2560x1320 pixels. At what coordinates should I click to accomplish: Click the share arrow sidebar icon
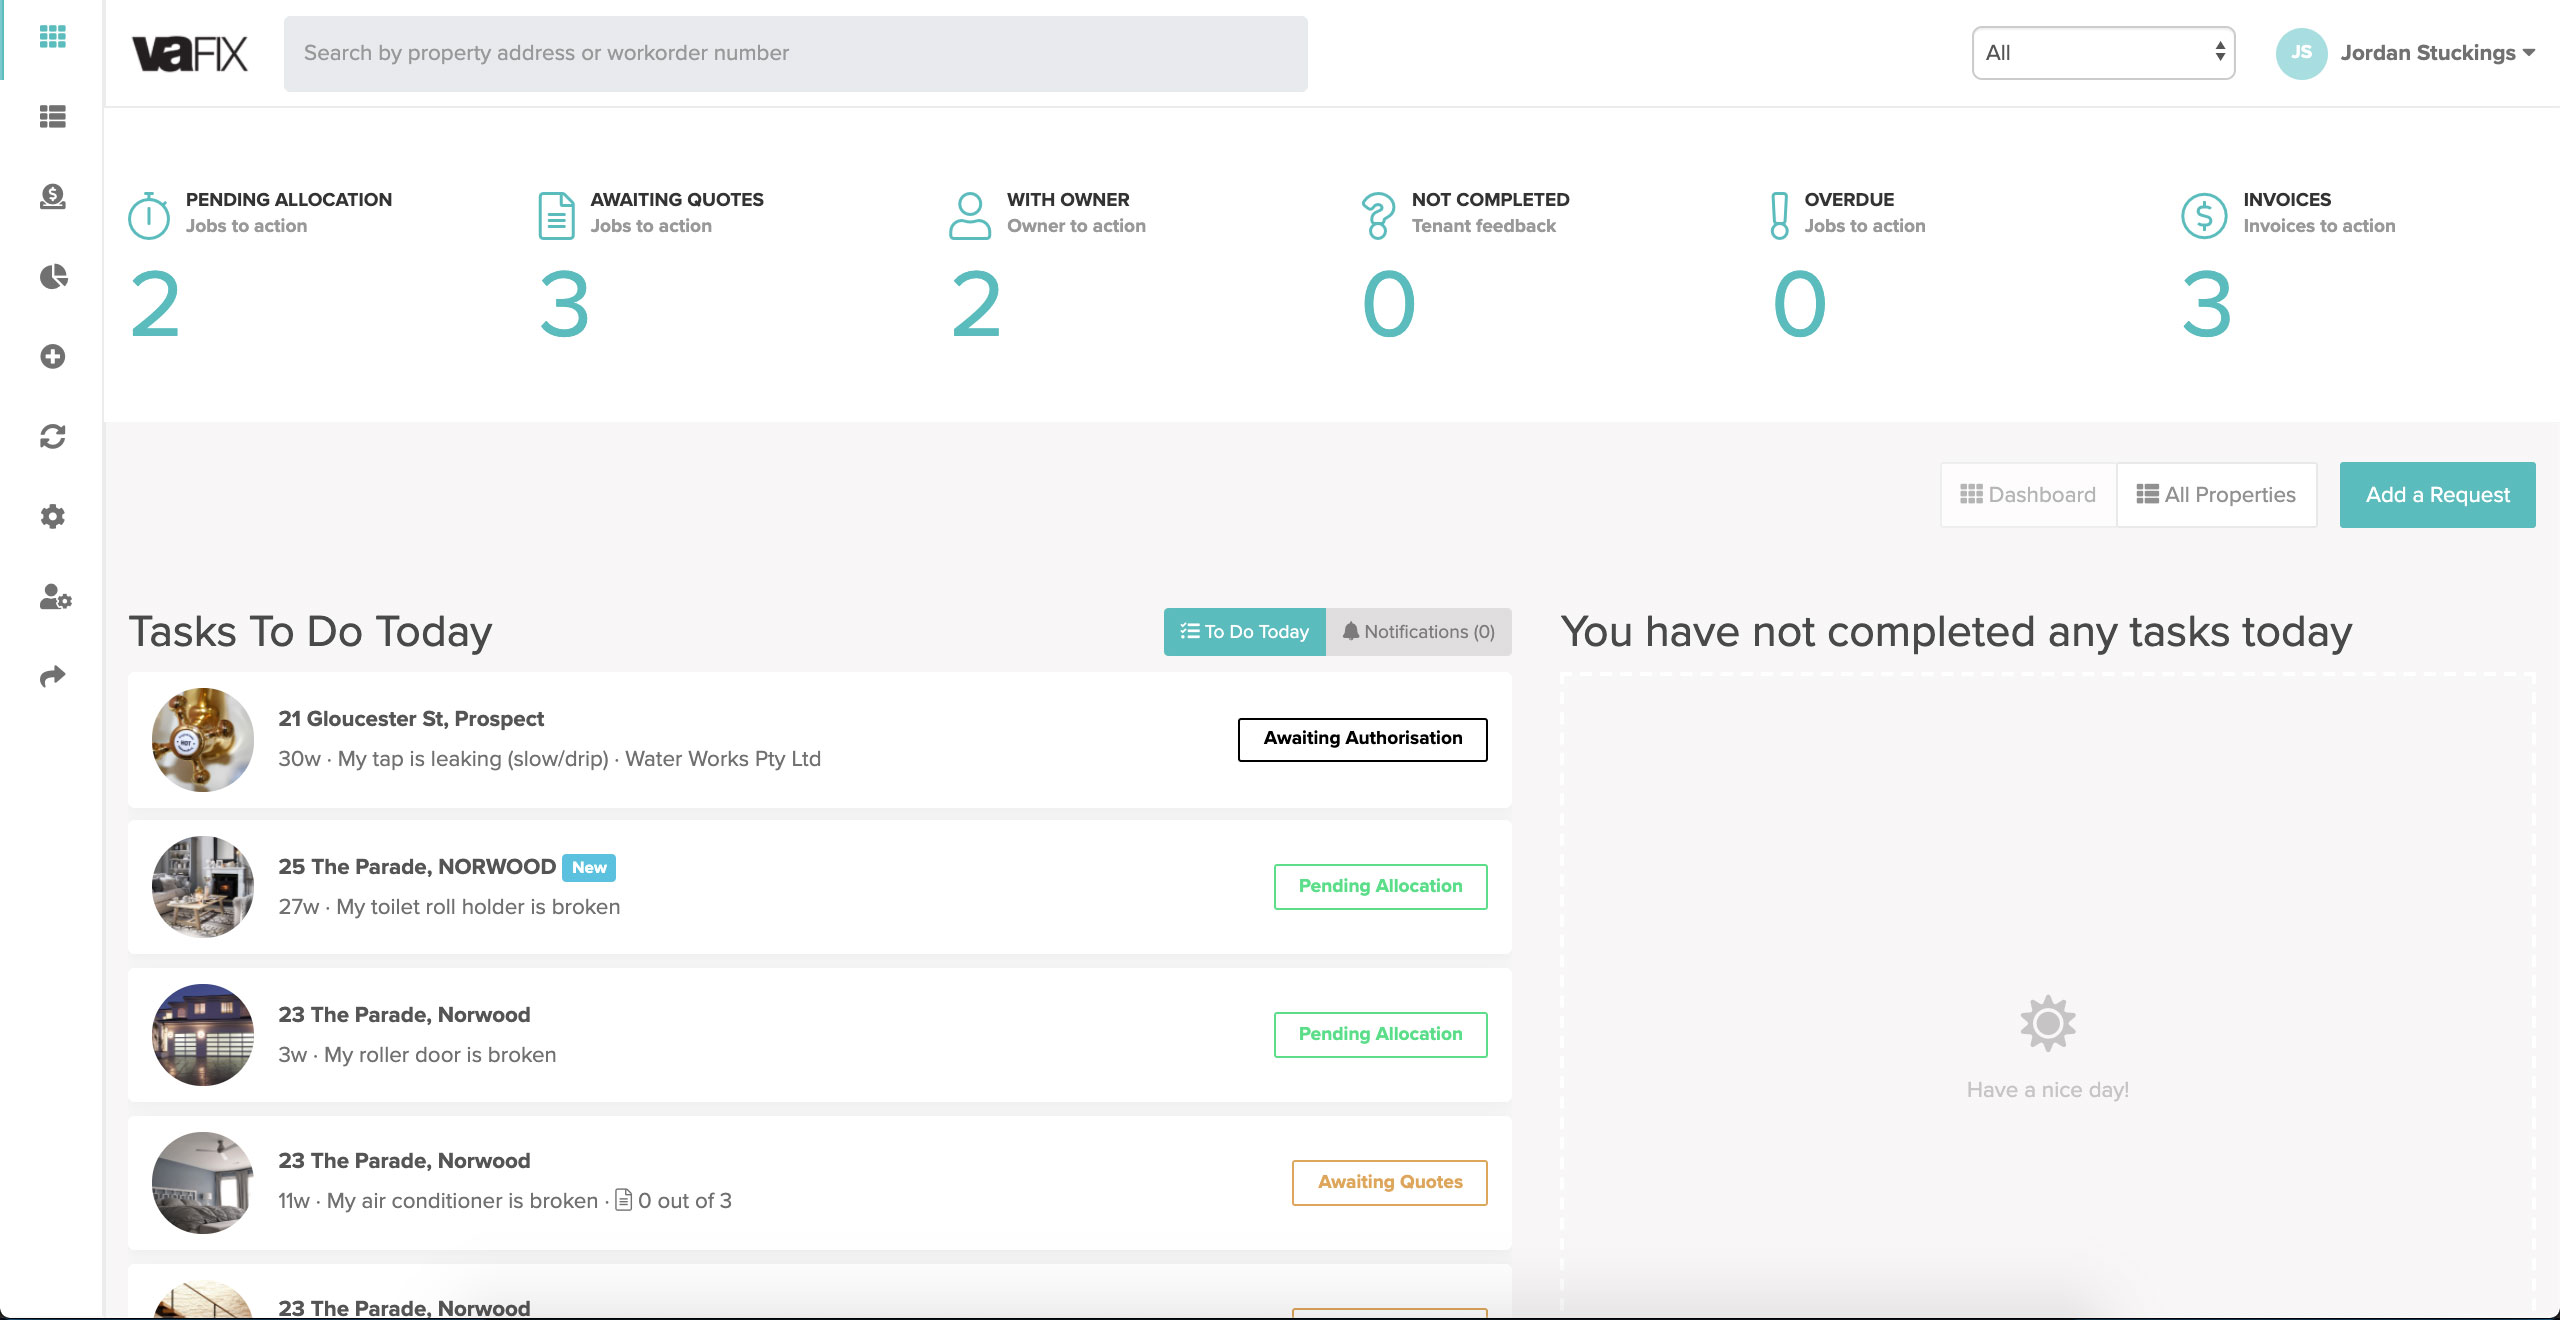52,677
